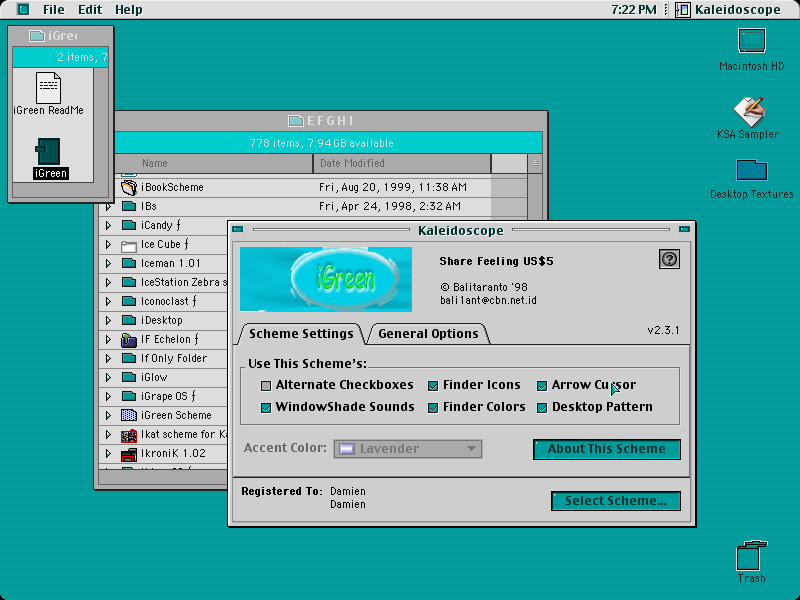Select the iDesktop folder icon
Screen dimensions: 800x600
tap(129, 320)
